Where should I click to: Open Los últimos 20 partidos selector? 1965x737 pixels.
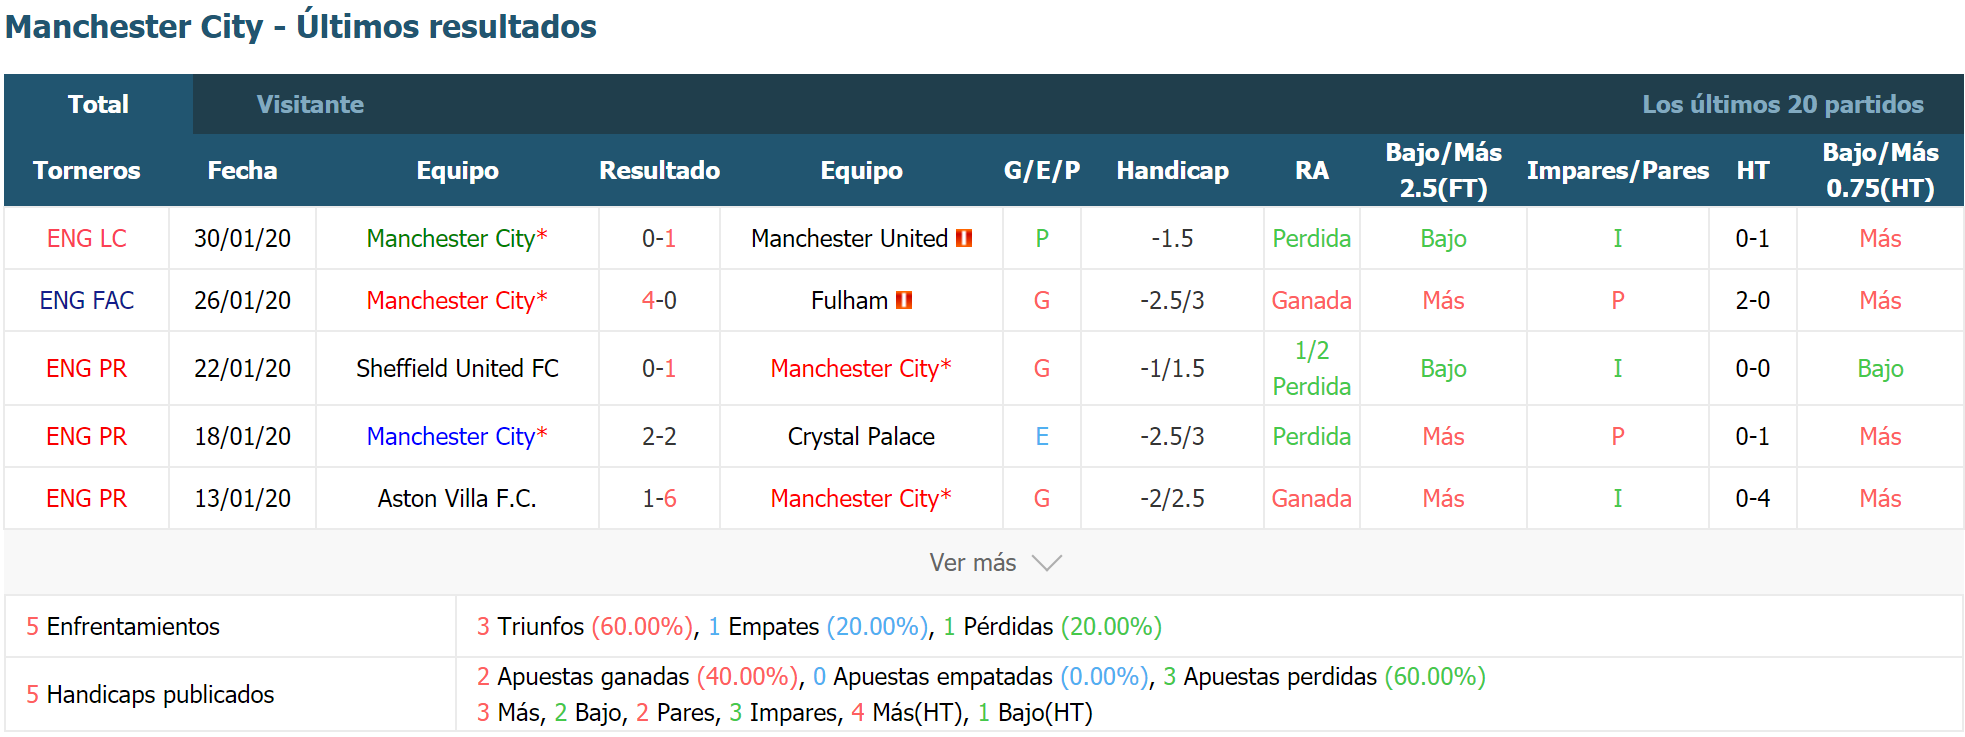click(x=1783, y=105)
